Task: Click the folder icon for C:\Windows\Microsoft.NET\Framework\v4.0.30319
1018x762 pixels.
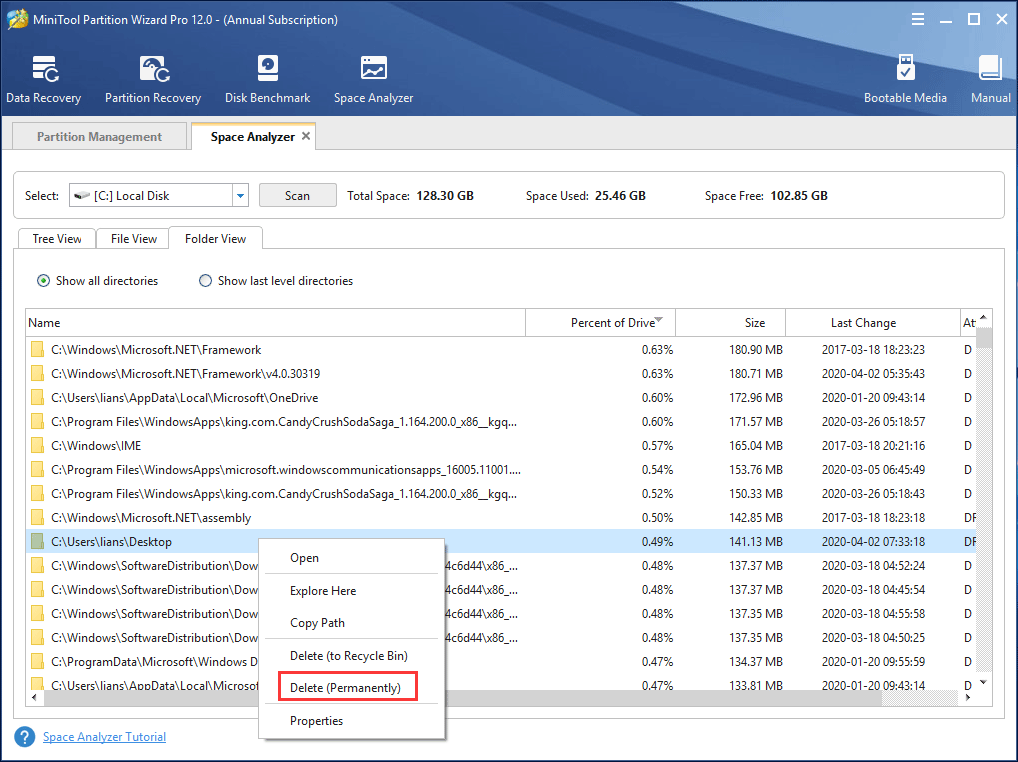Action: click(38, 374)
